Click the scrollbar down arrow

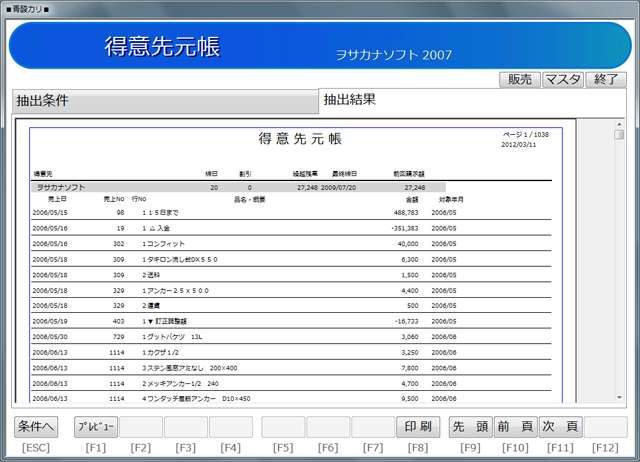(x=619, y=398)
